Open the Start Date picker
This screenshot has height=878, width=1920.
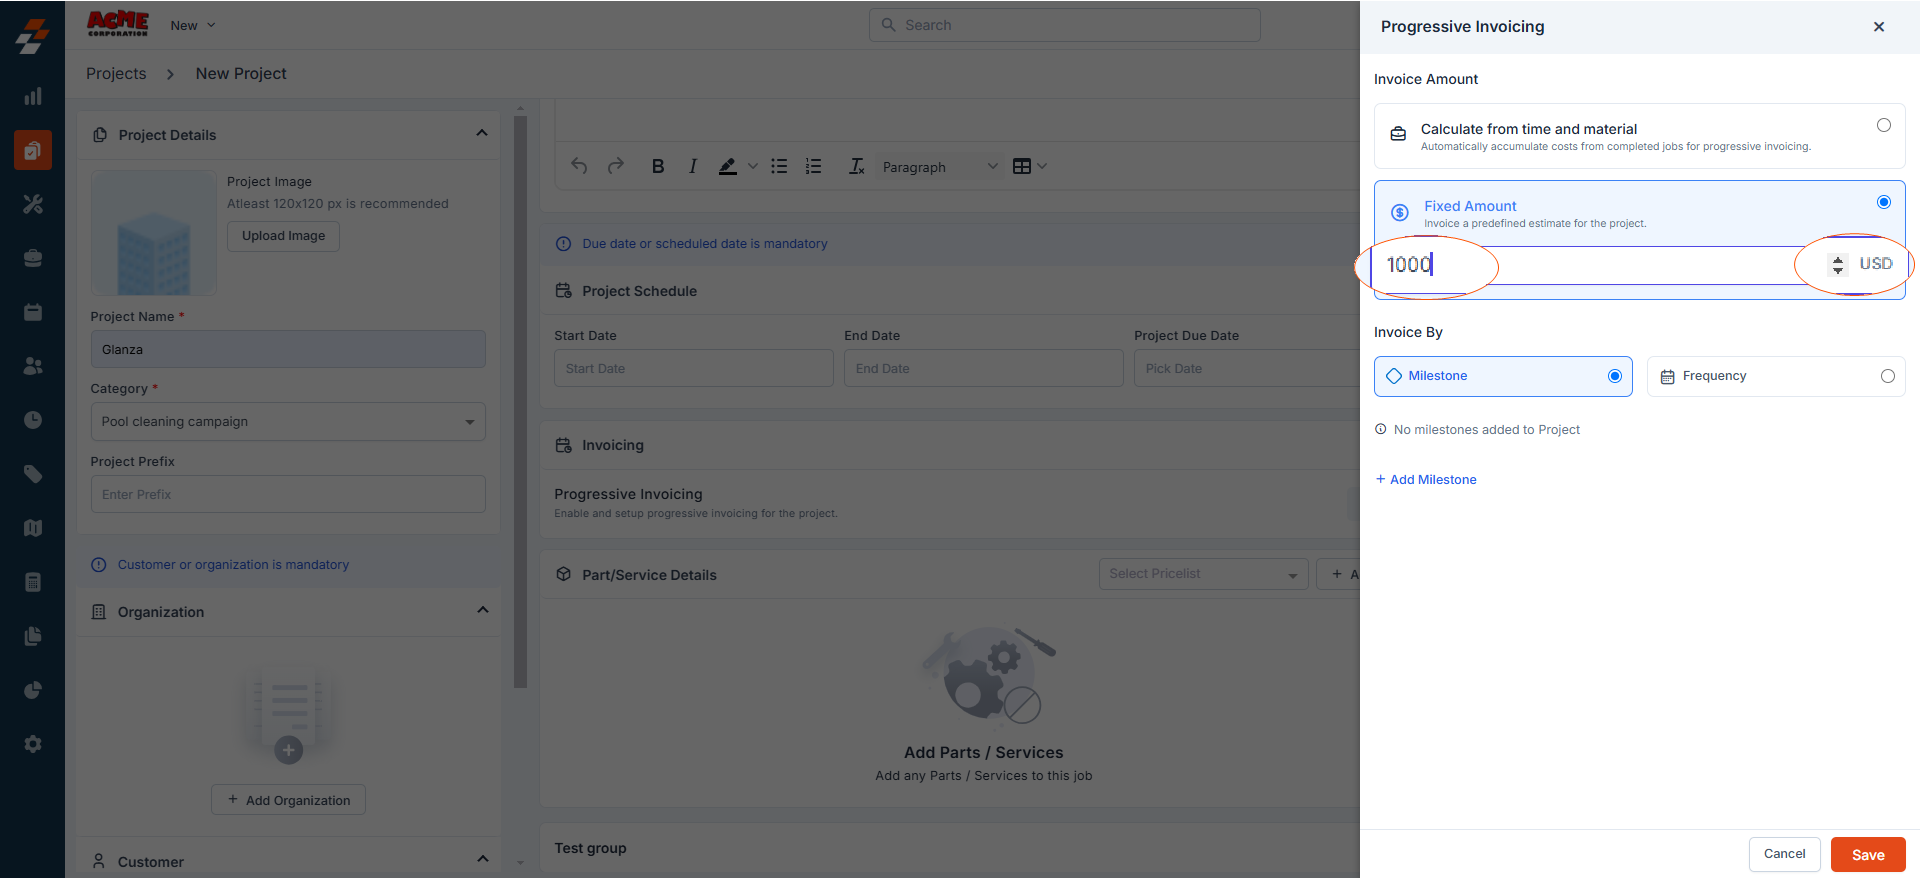click(x=694, y=368)
